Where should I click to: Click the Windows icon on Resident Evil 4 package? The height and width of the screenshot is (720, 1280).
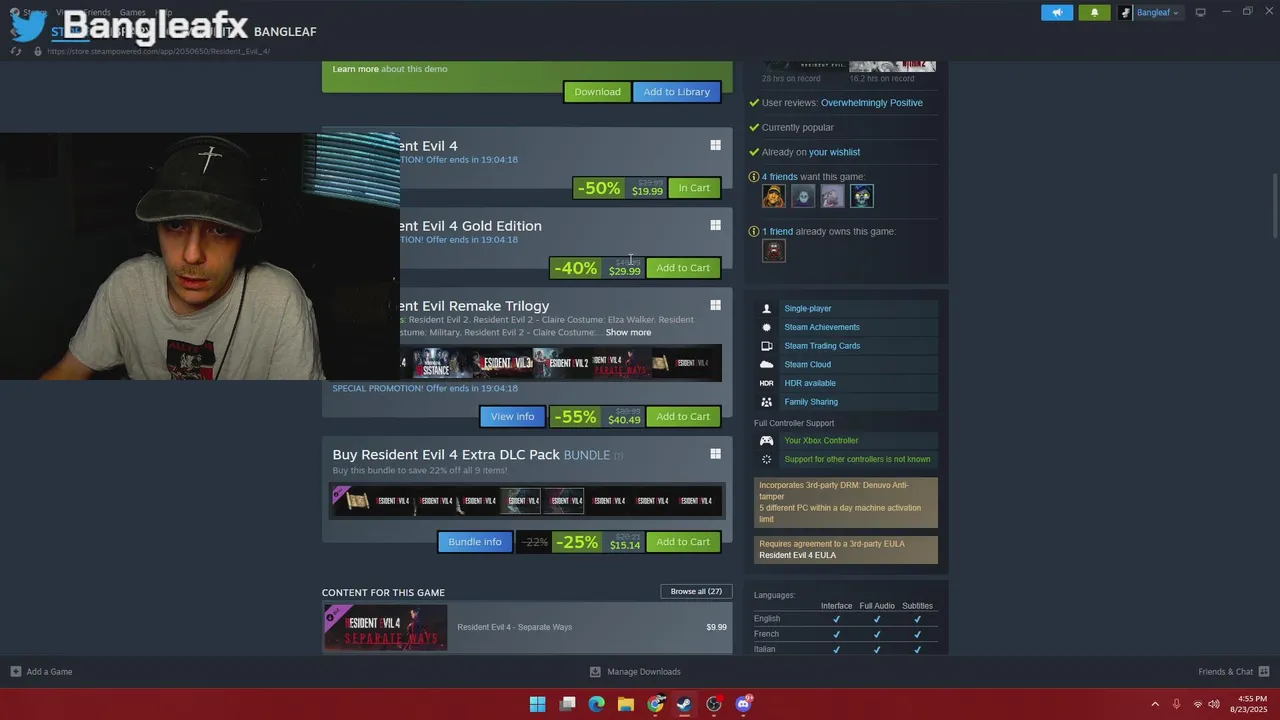point(715,146)
